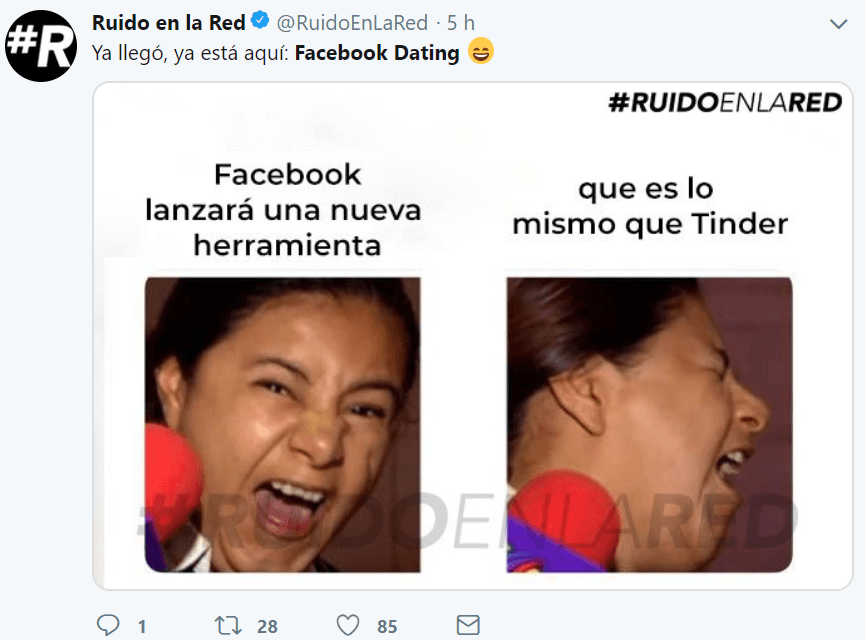Click the bold Facebook Dating text

pos(377,53)
